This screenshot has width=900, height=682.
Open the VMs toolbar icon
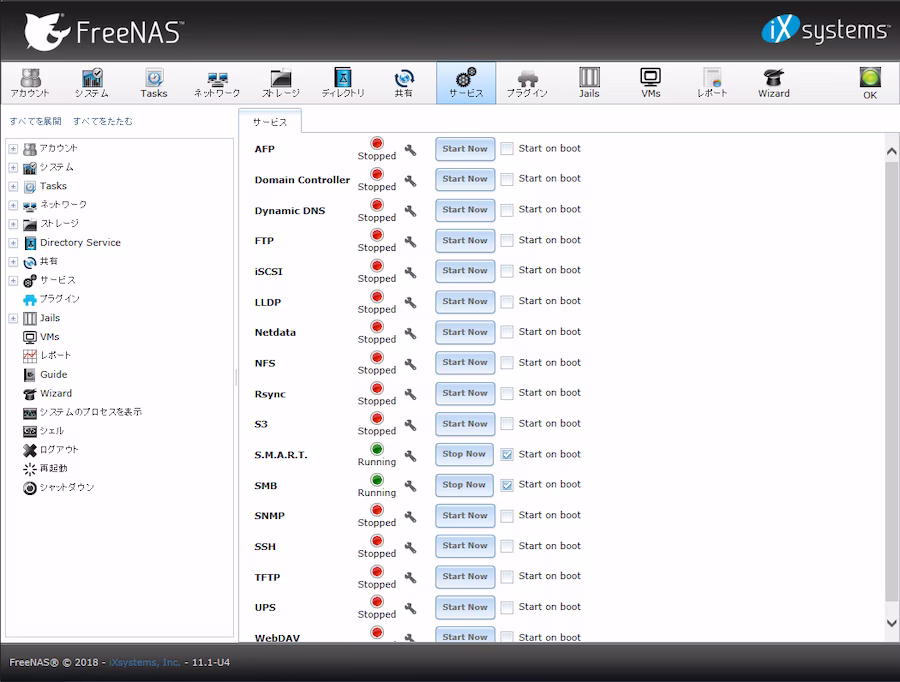click(651, 83)
